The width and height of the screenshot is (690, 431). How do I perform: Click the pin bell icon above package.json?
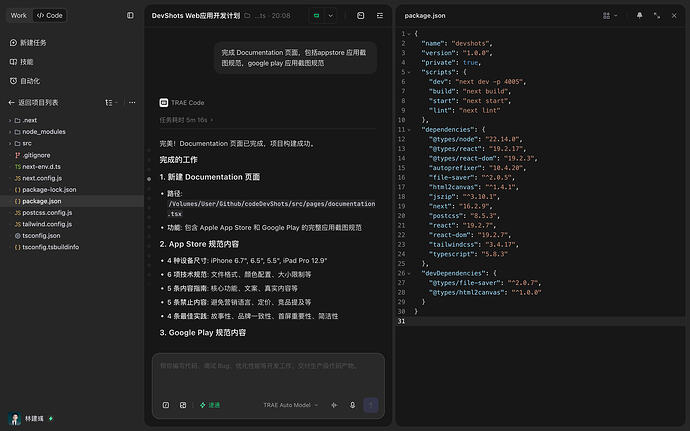(x=639, y=15)
